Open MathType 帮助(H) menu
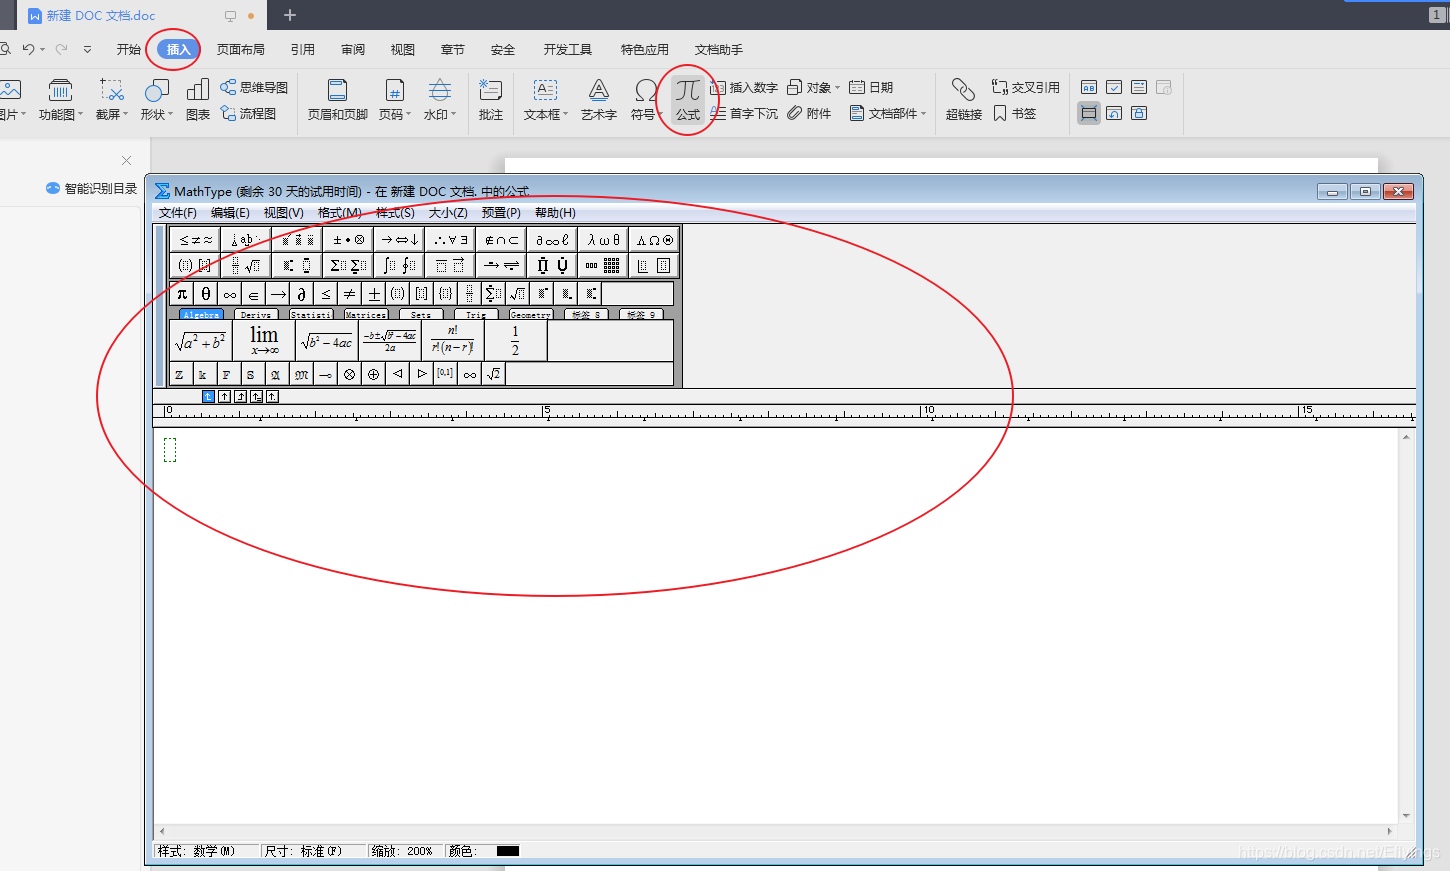 point(555,212)
